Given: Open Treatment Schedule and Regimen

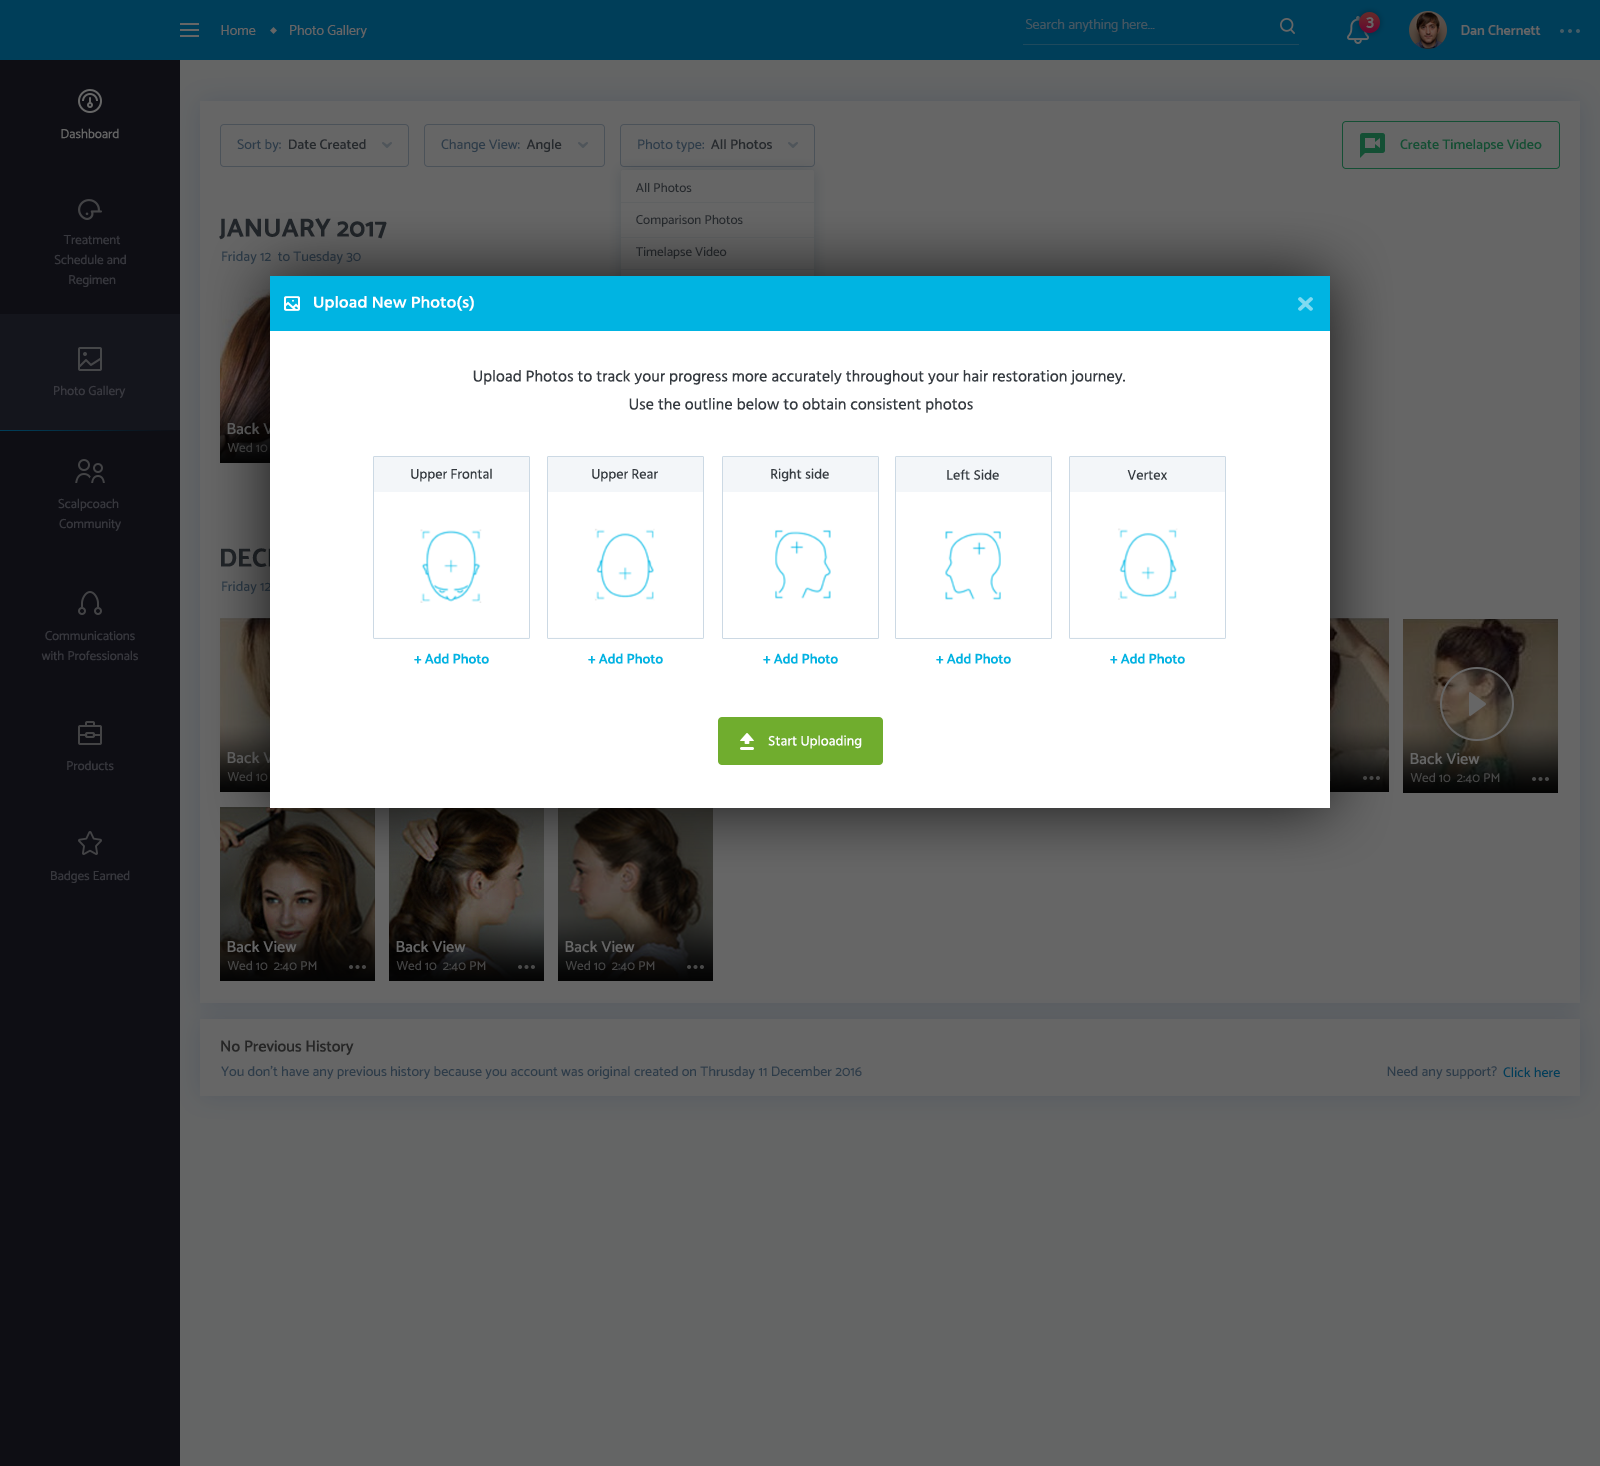Looking at the screenshot, I should point(90,241).
